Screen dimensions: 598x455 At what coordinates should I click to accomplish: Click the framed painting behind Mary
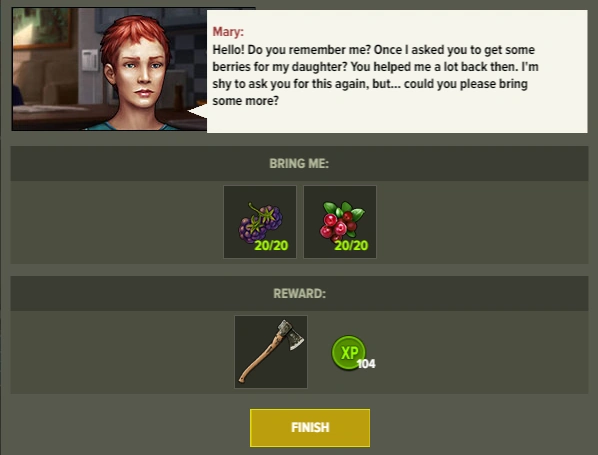point(42,29)
